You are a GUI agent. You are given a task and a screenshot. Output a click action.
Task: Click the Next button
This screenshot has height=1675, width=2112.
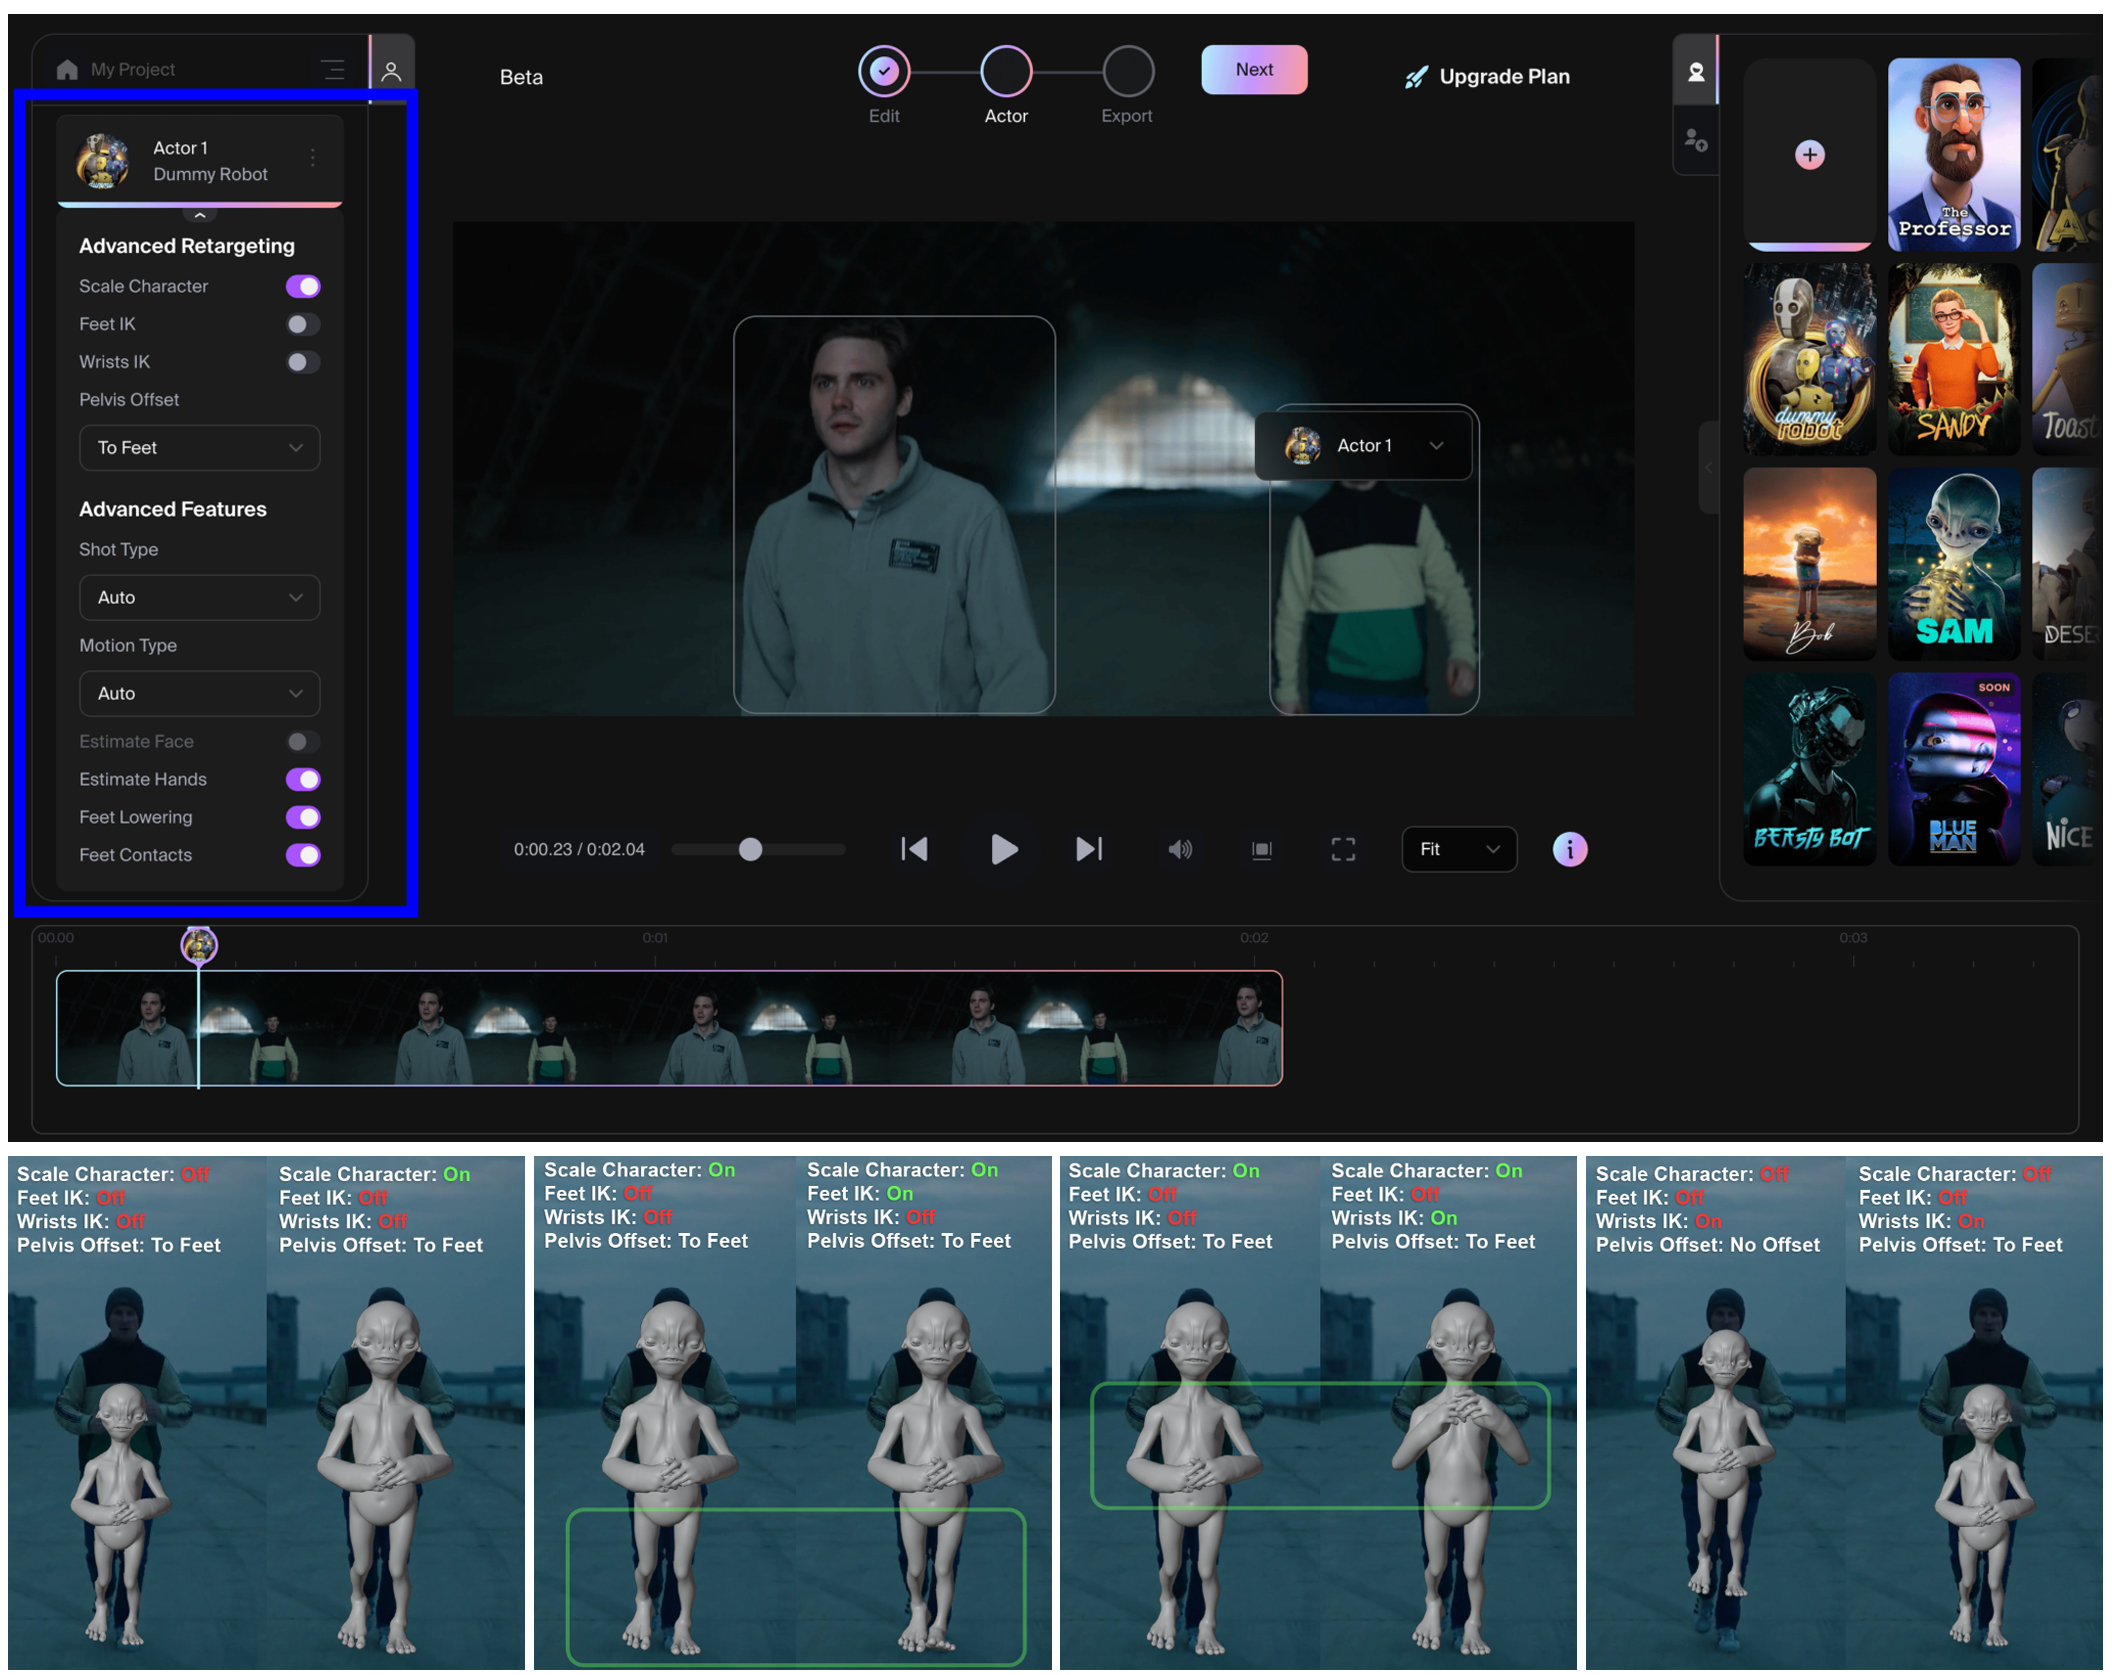coord(1254,69)
